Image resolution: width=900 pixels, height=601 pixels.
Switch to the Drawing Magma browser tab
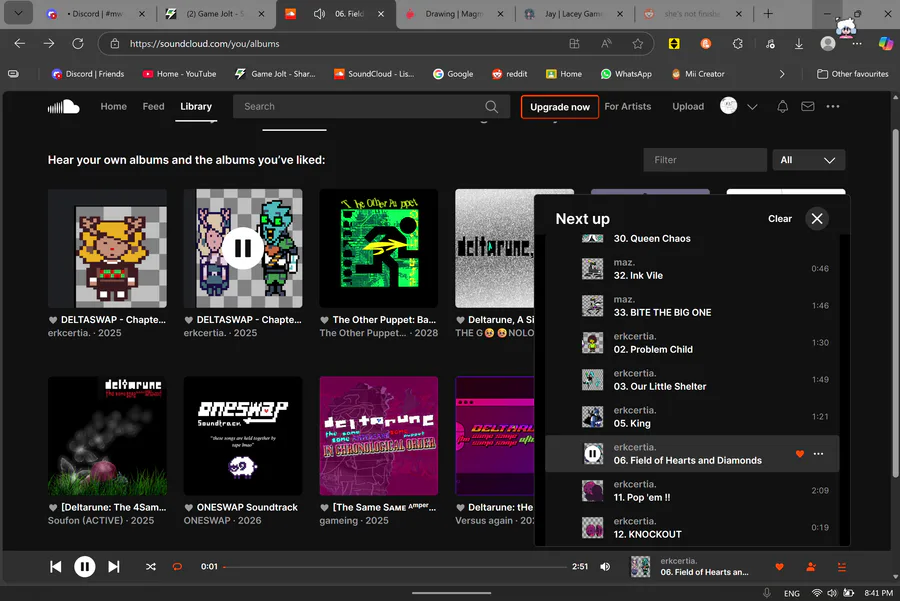[x=453, y=14]
